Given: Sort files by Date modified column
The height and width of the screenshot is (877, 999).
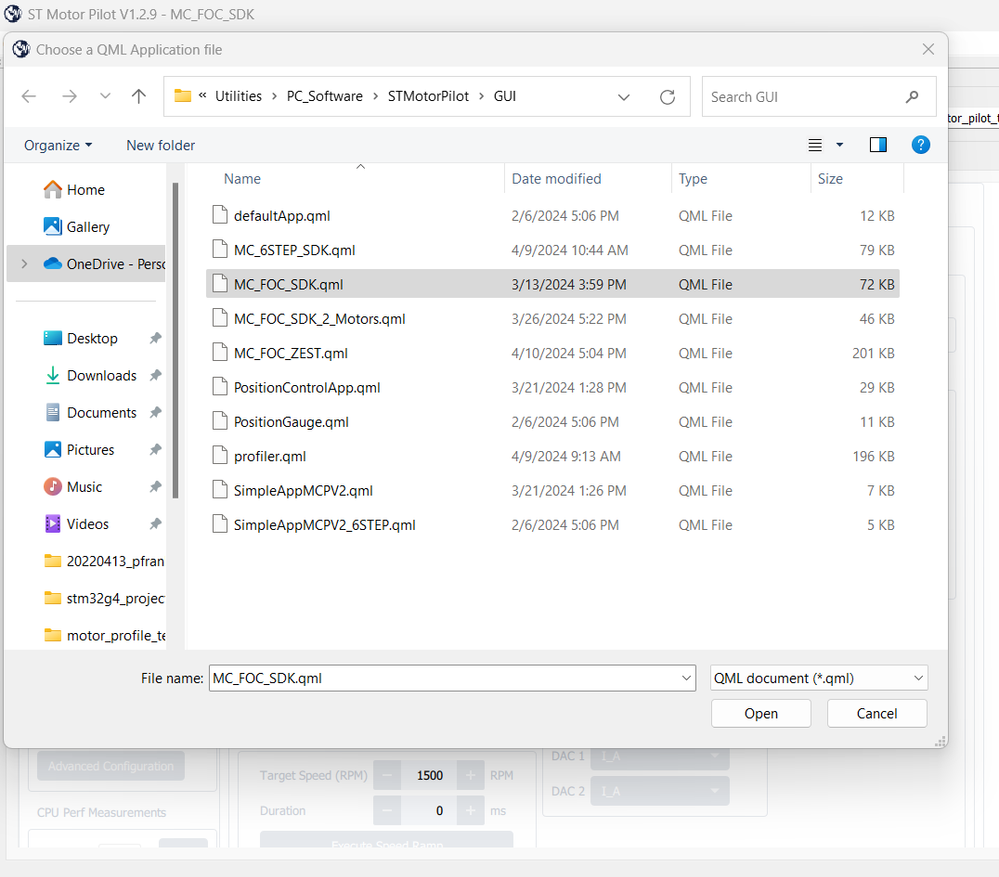Looking at the screenshot, I should [556, 179].
